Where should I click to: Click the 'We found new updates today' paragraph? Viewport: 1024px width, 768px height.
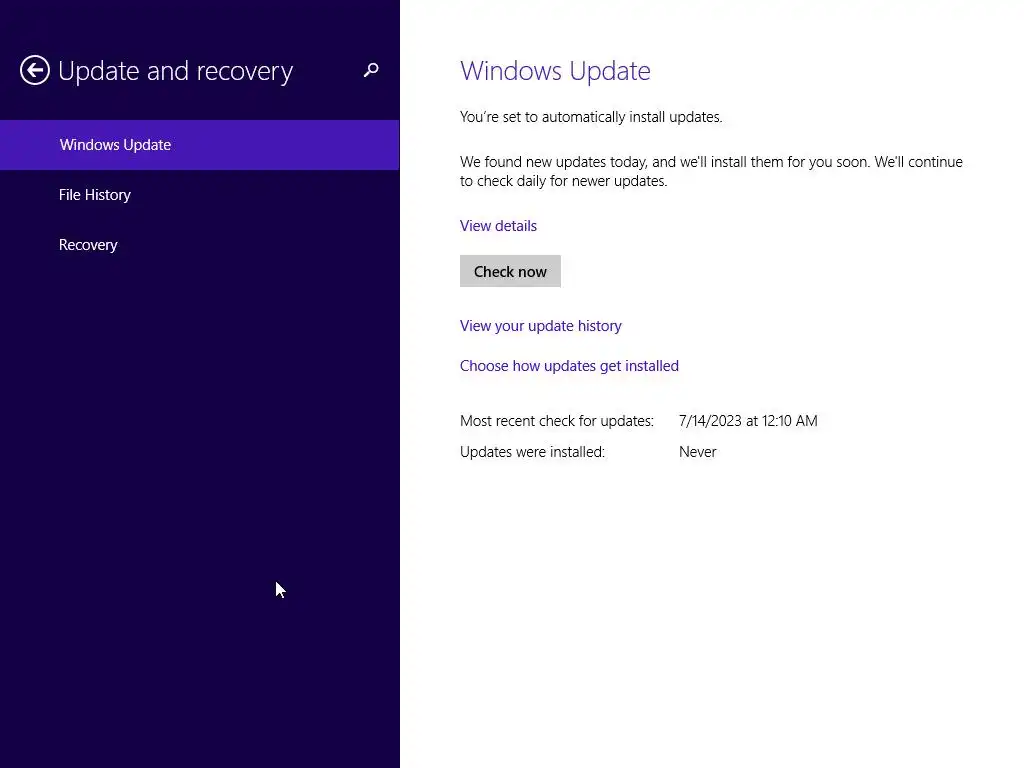pos(711,171)
